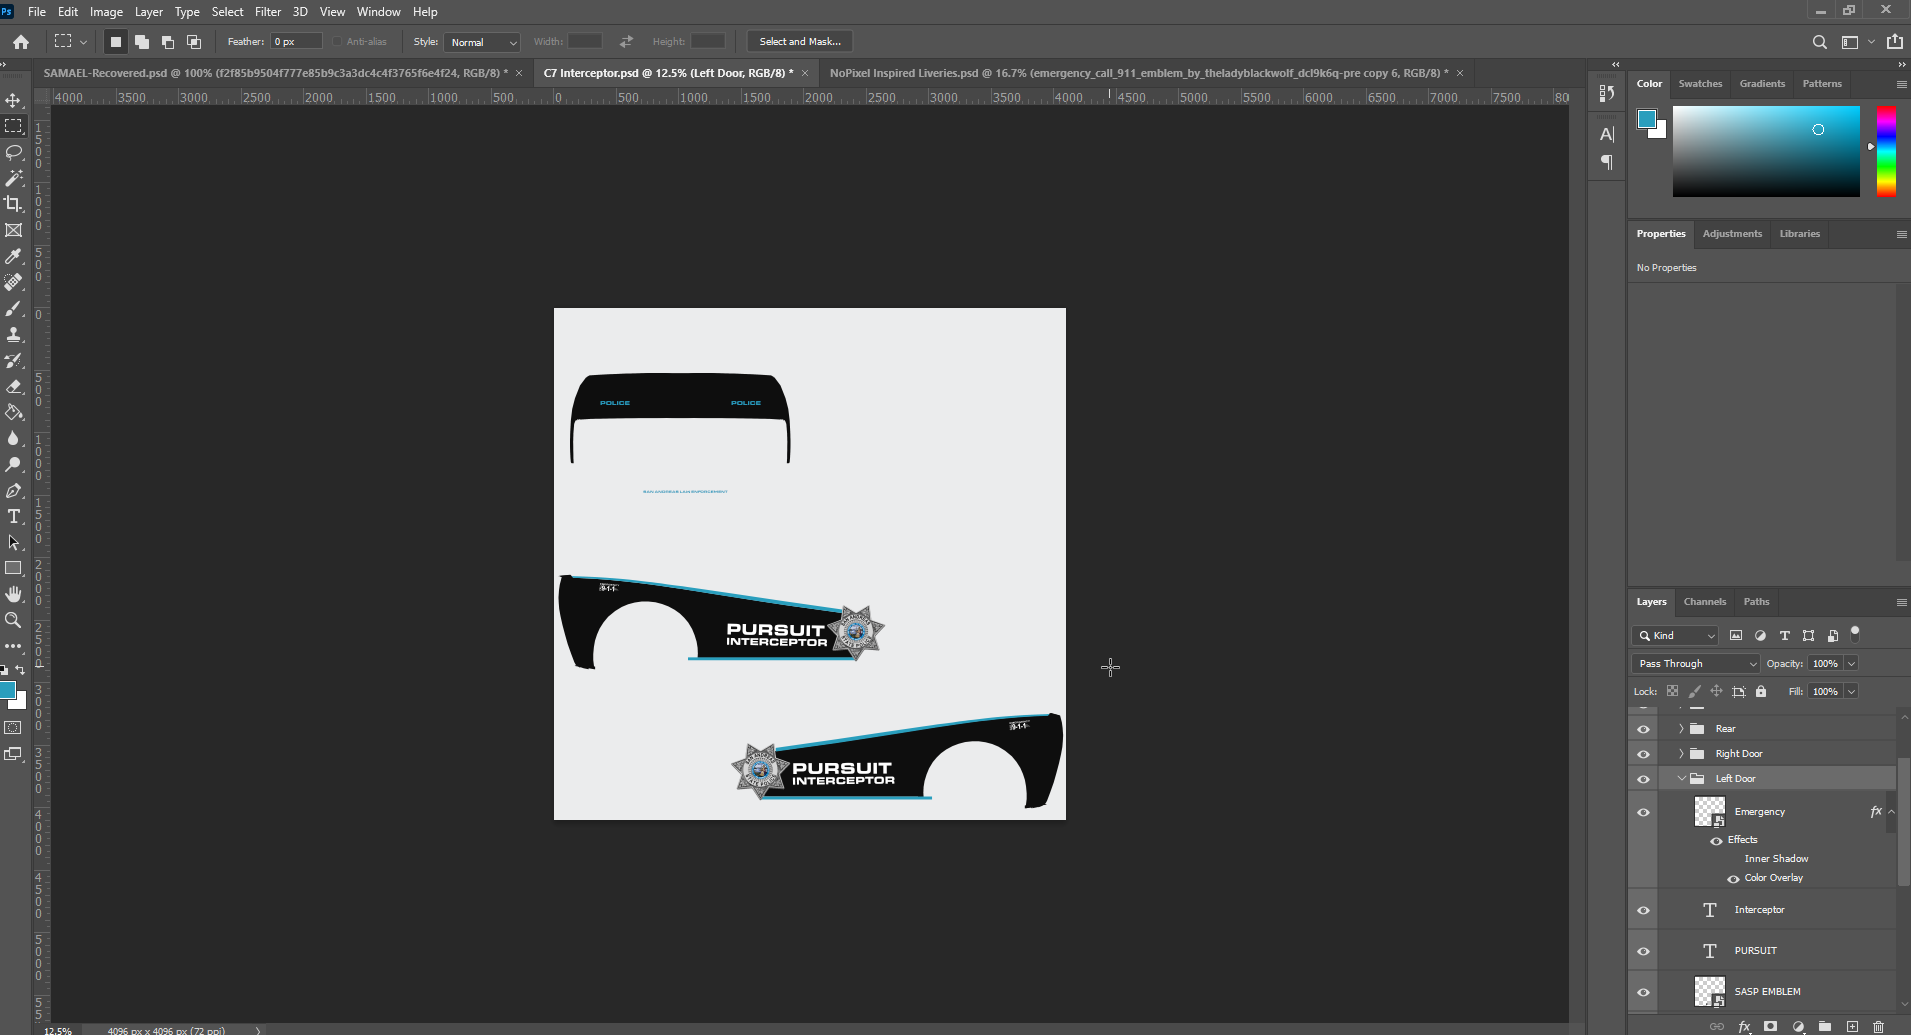Collapse Emergency layer effects list
This screenshot has height=1035, width=1911.
coord(1891,812)
